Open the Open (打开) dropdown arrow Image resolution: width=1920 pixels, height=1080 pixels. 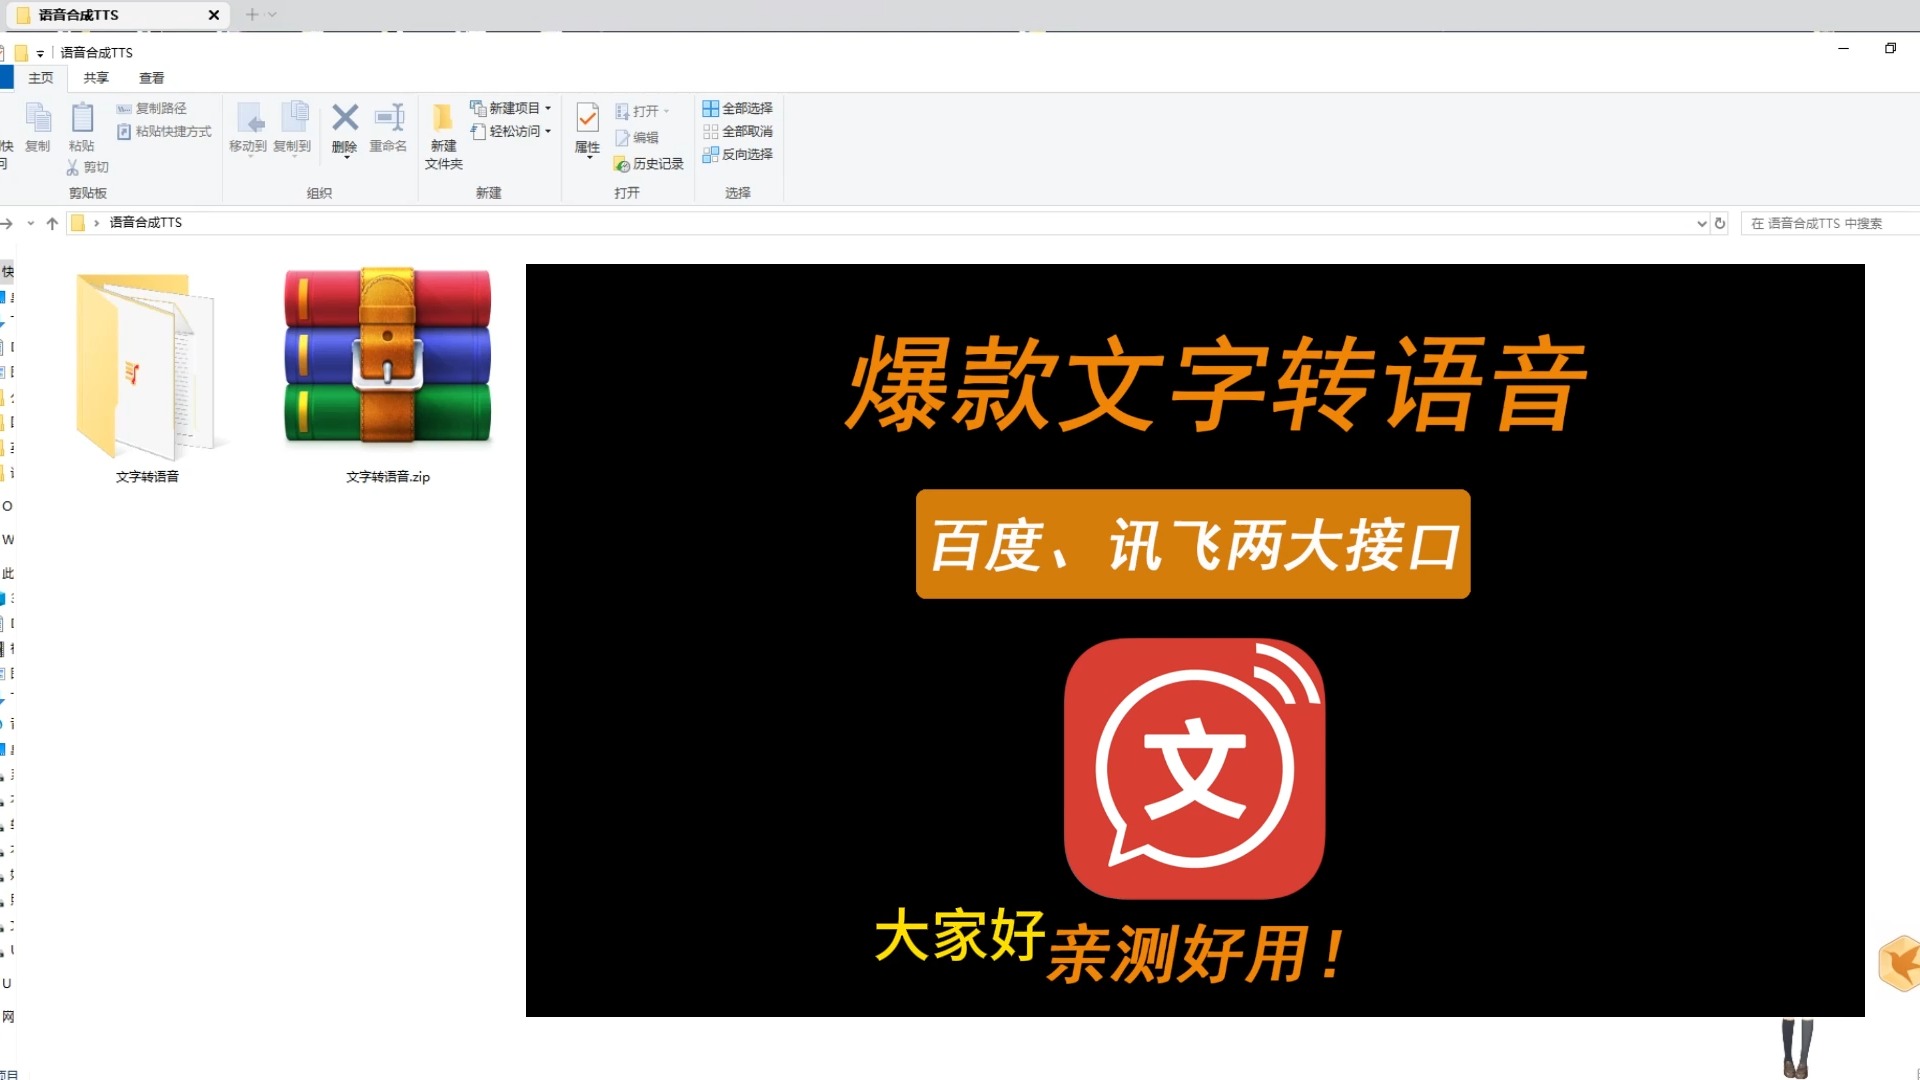pyautogui.click(x=667, y=111)
